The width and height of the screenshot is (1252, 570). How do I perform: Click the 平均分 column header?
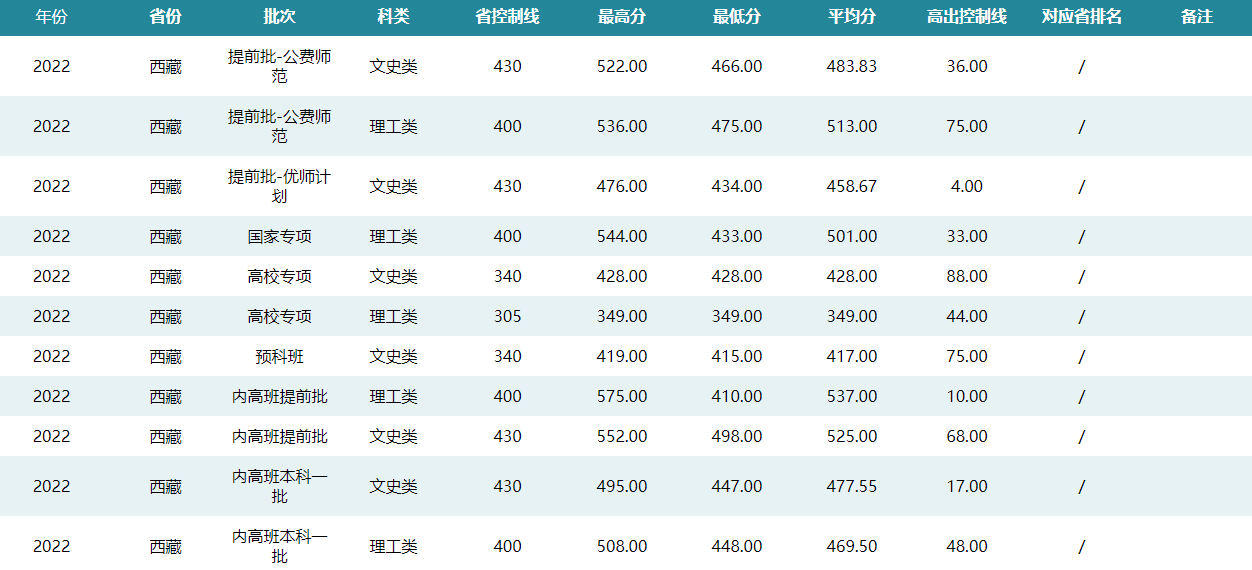point(852,17)
